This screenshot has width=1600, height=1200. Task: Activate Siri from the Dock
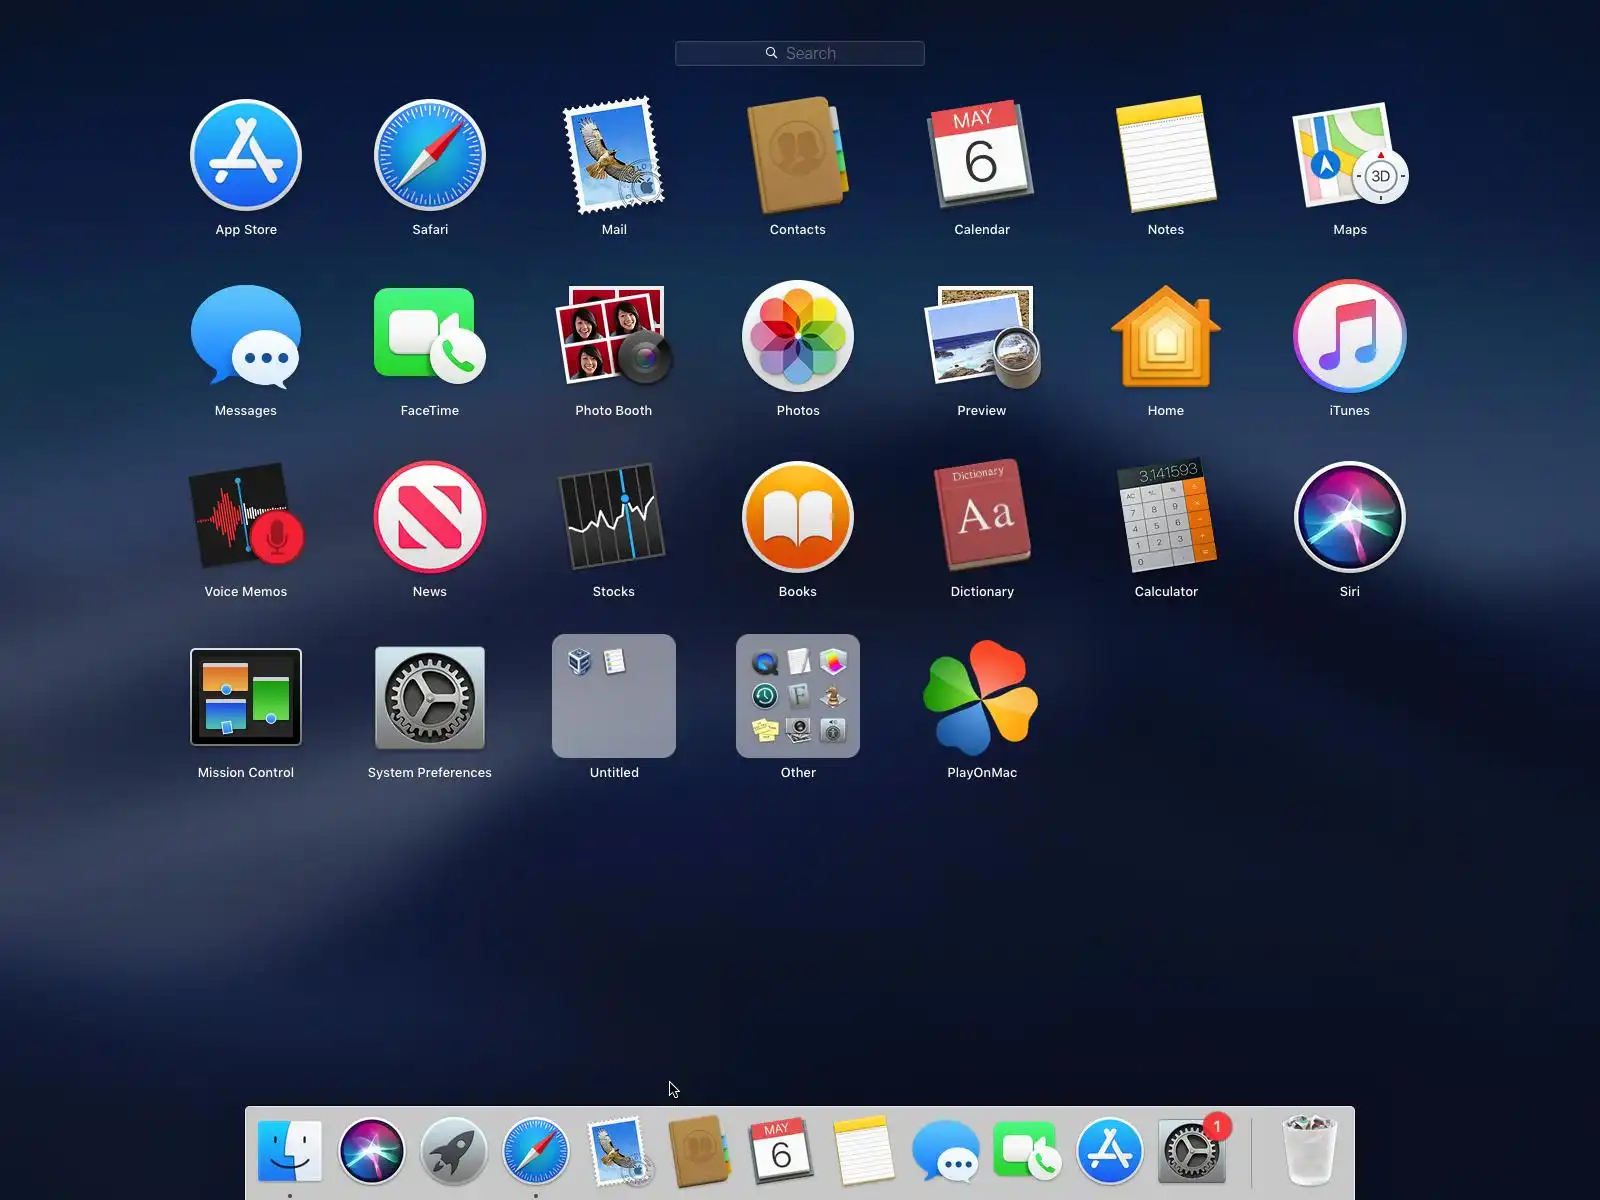click(x=372, y=1152)
